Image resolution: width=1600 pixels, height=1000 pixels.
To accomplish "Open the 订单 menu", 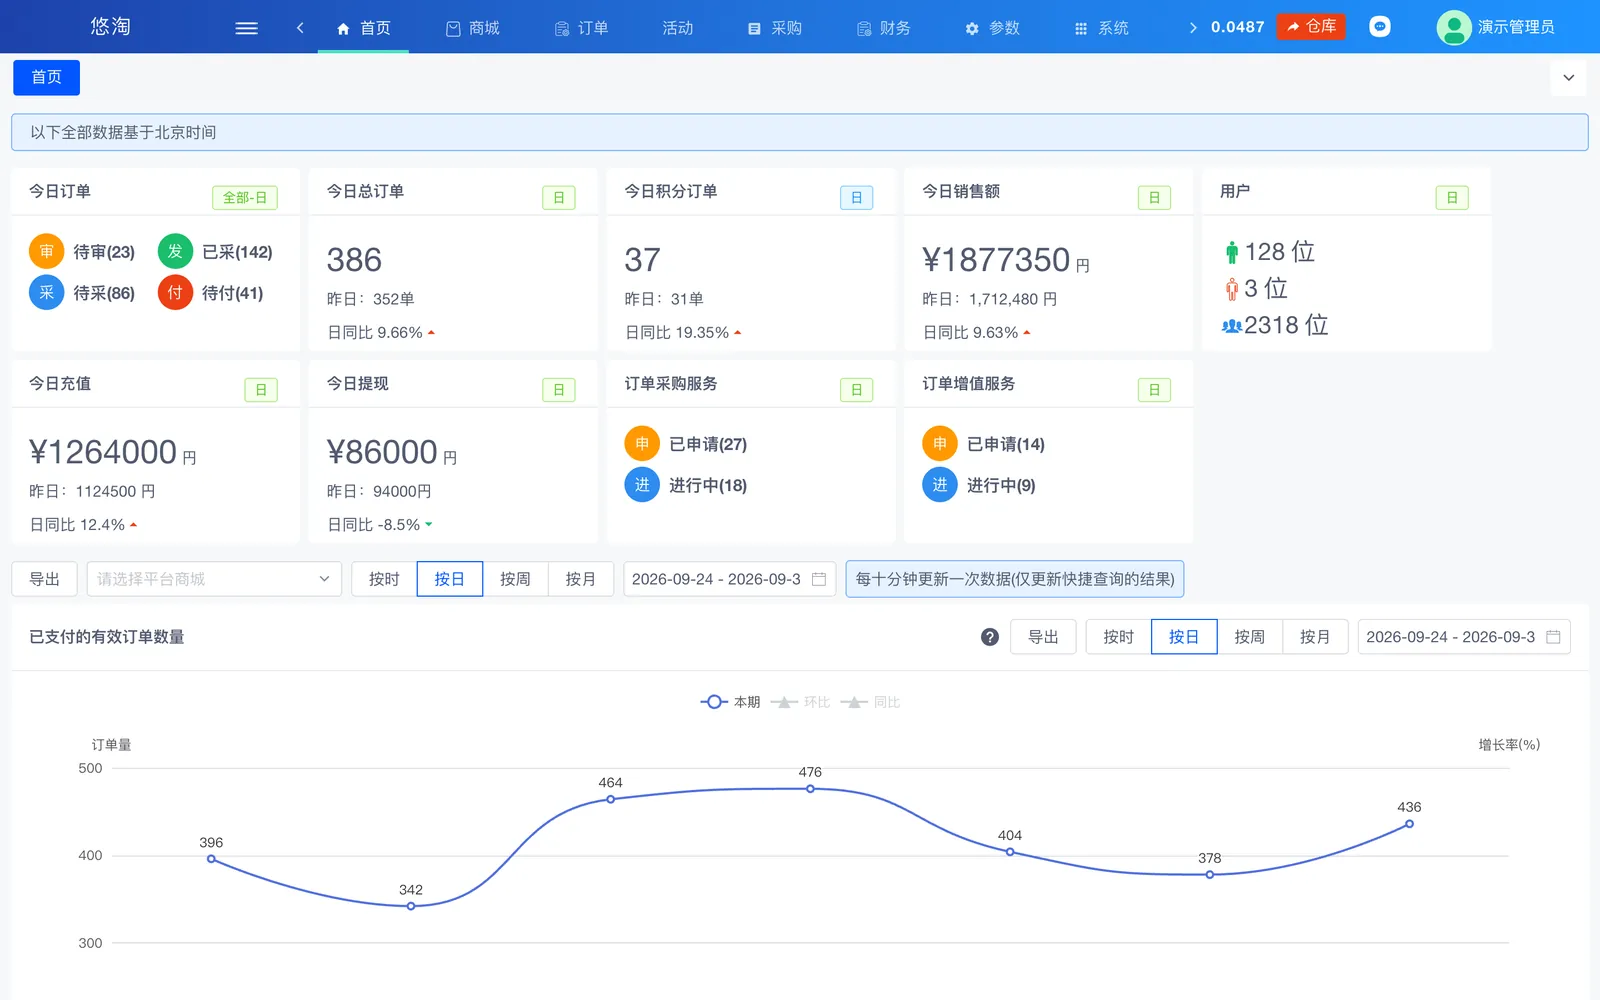I will [x=581, y=28].
